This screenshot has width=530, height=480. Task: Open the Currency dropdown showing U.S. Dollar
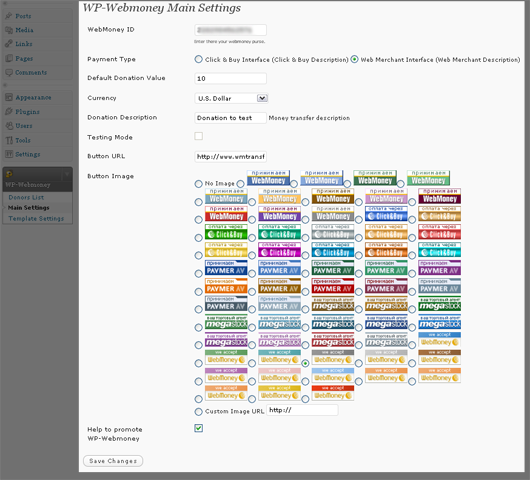(232, 98)
